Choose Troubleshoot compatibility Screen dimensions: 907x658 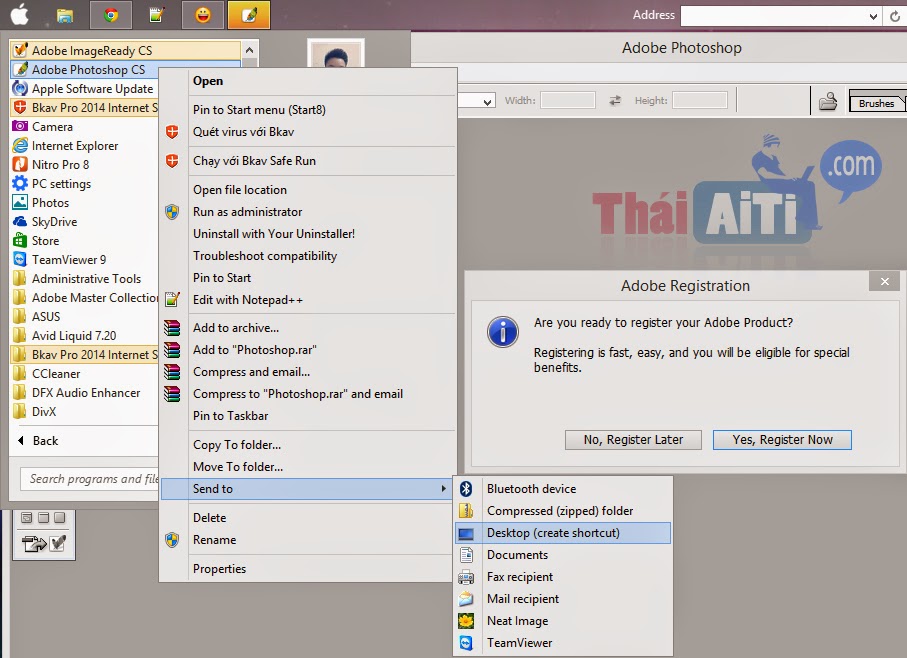coord(307,256)
